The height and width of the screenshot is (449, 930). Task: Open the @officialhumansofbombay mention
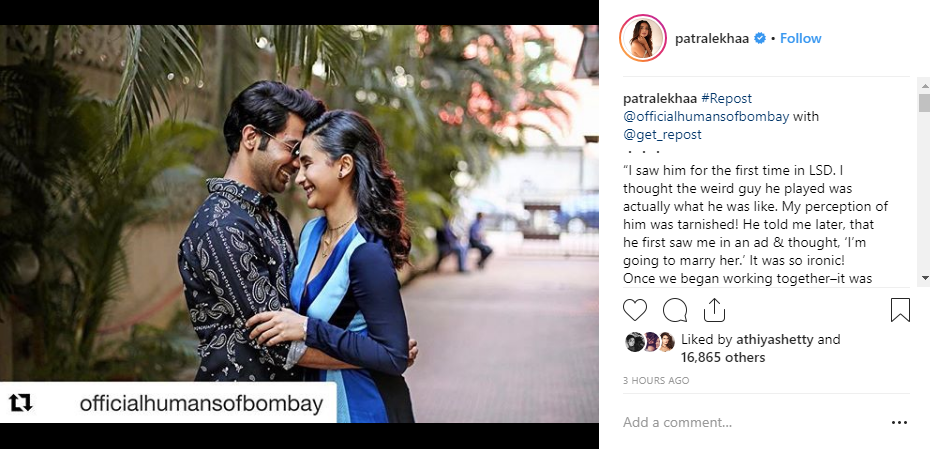point(706,116)
